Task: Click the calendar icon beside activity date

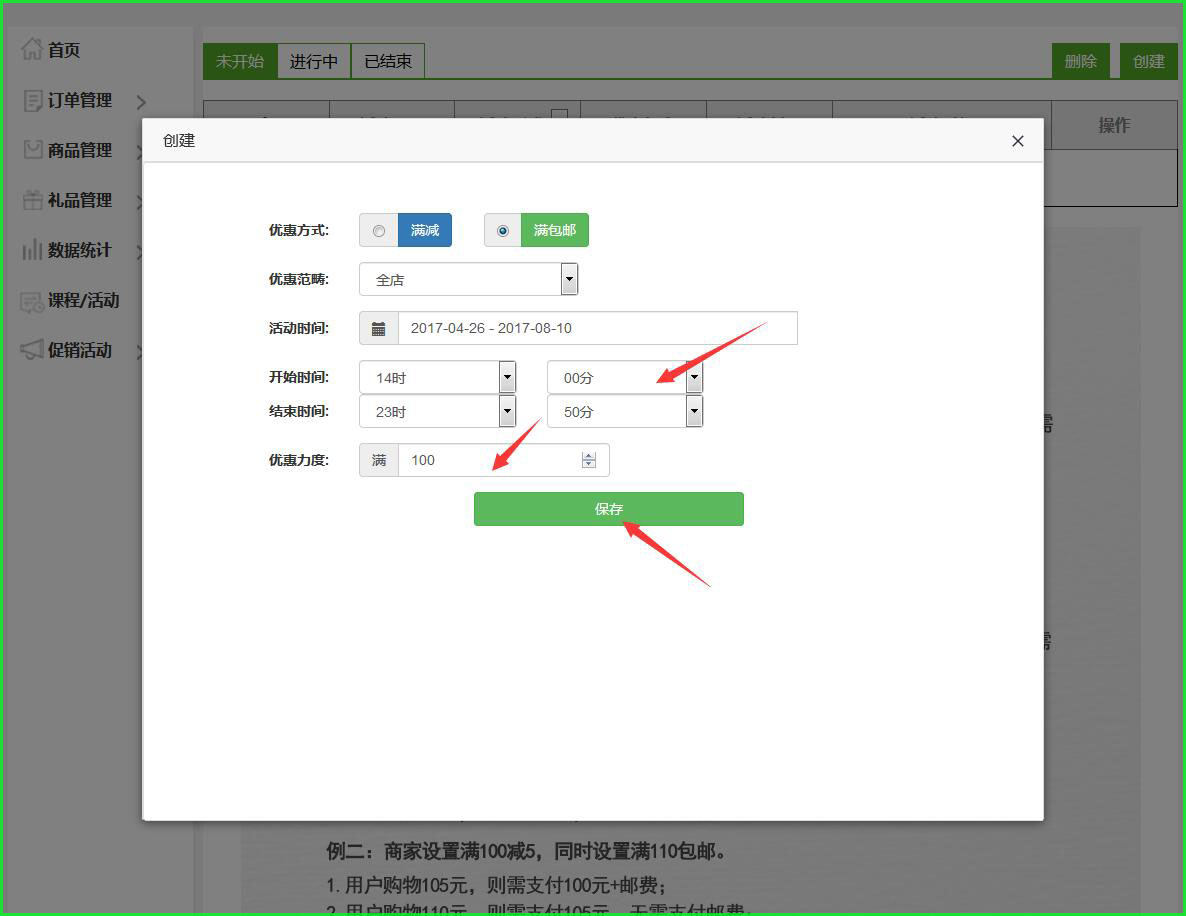Action: [x=379, y=328]
